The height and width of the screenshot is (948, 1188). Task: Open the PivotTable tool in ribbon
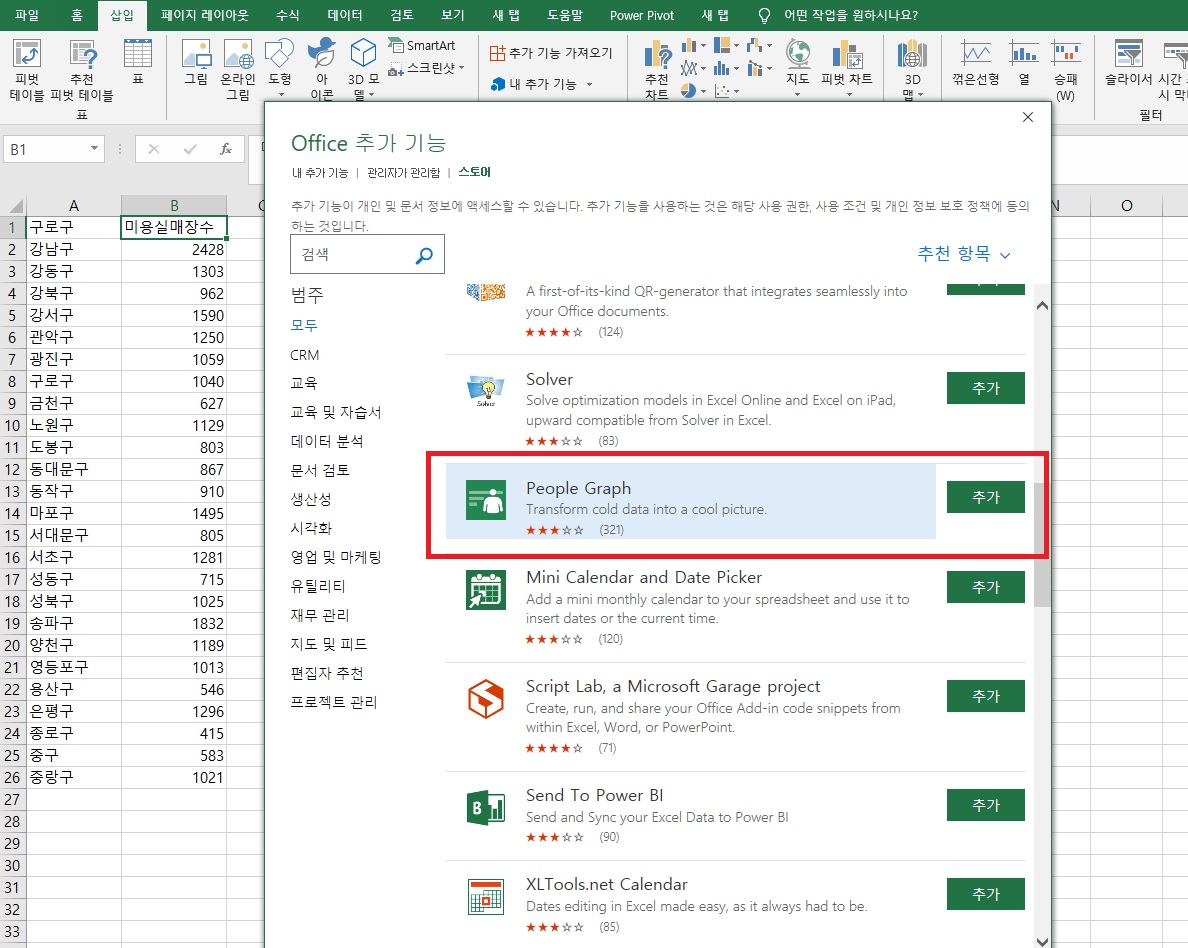(x=27, y=70)
